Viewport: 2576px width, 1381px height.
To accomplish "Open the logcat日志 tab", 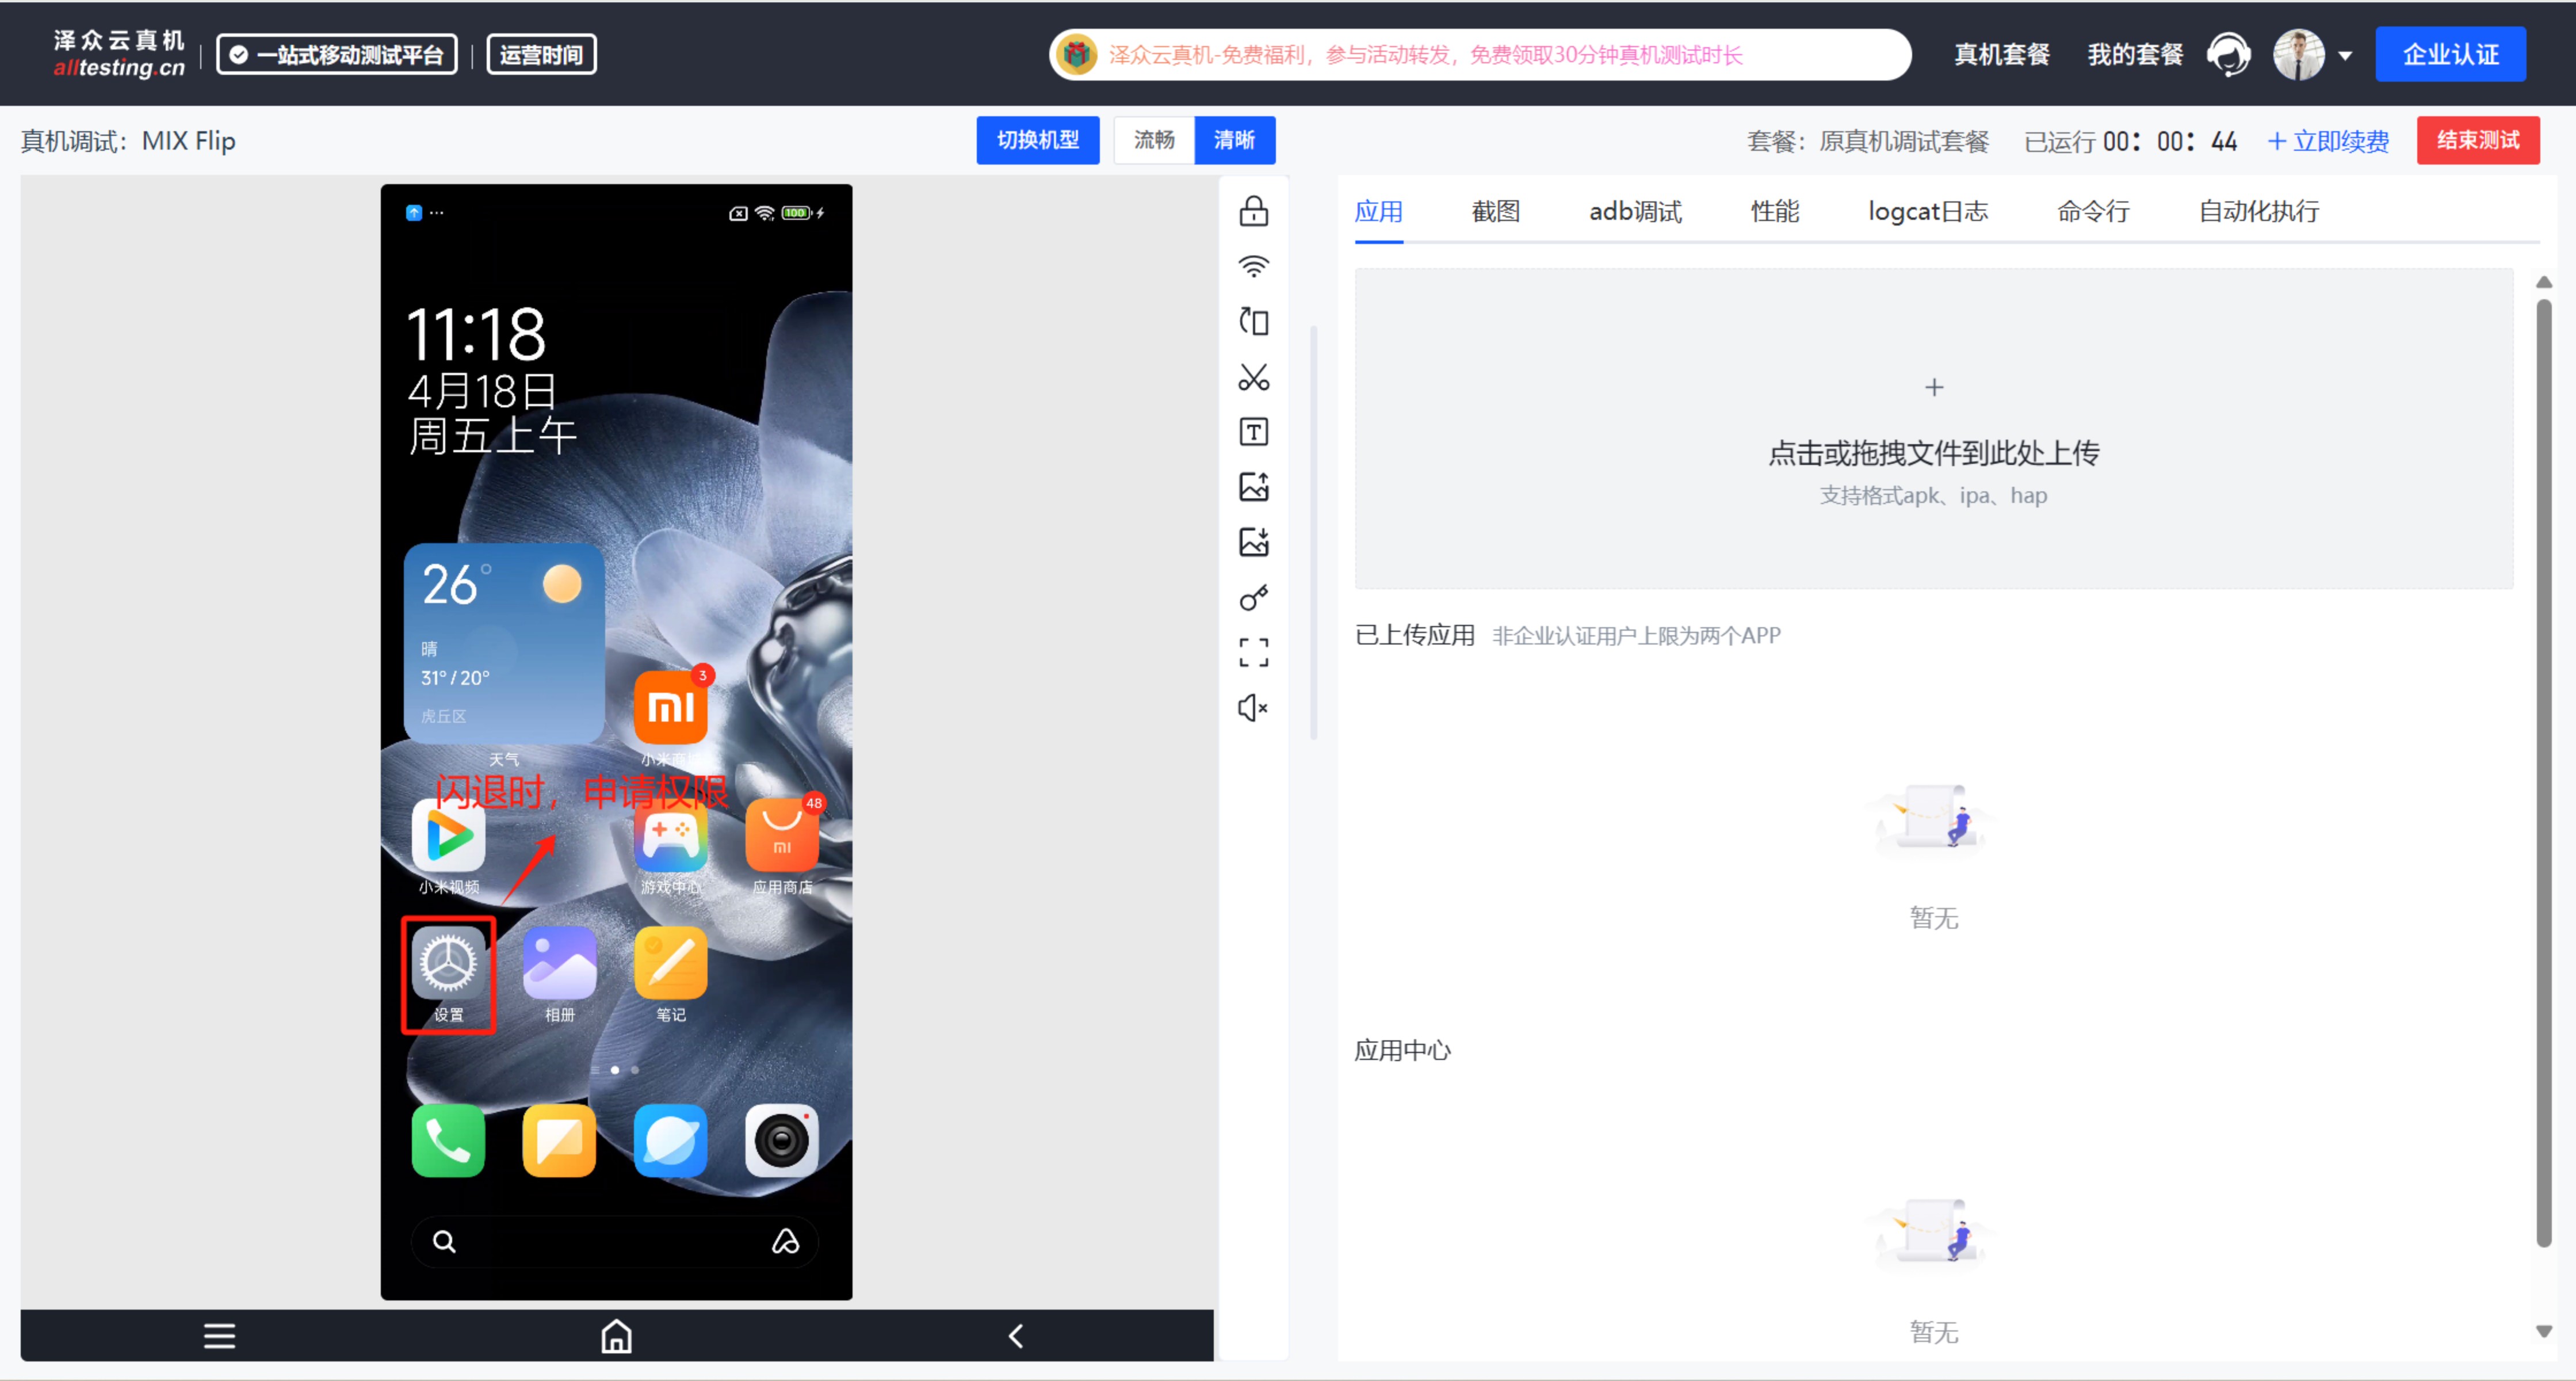I will tap(1927, 211).
